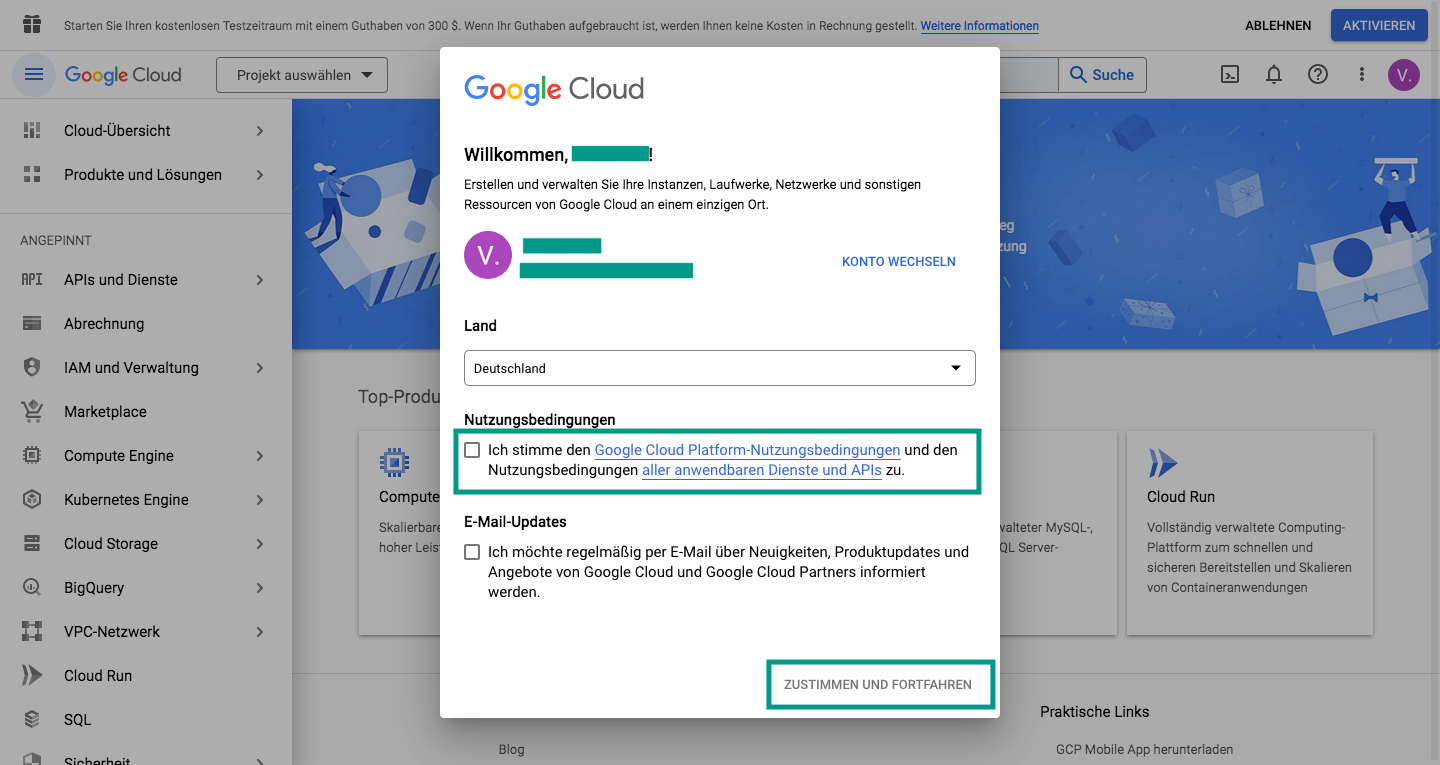
Task: Click the Cloud Run icon on product card
Action: [1162, 462]
